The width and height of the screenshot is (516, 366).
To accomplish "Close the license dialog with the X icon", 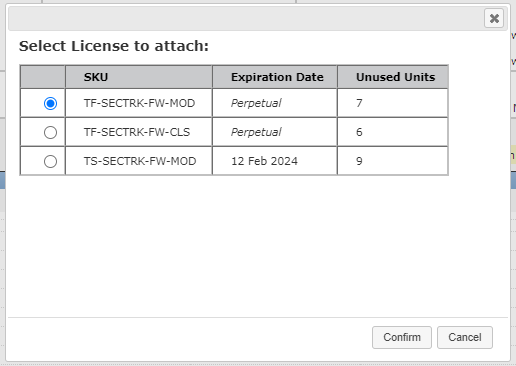I will (494, 18).
